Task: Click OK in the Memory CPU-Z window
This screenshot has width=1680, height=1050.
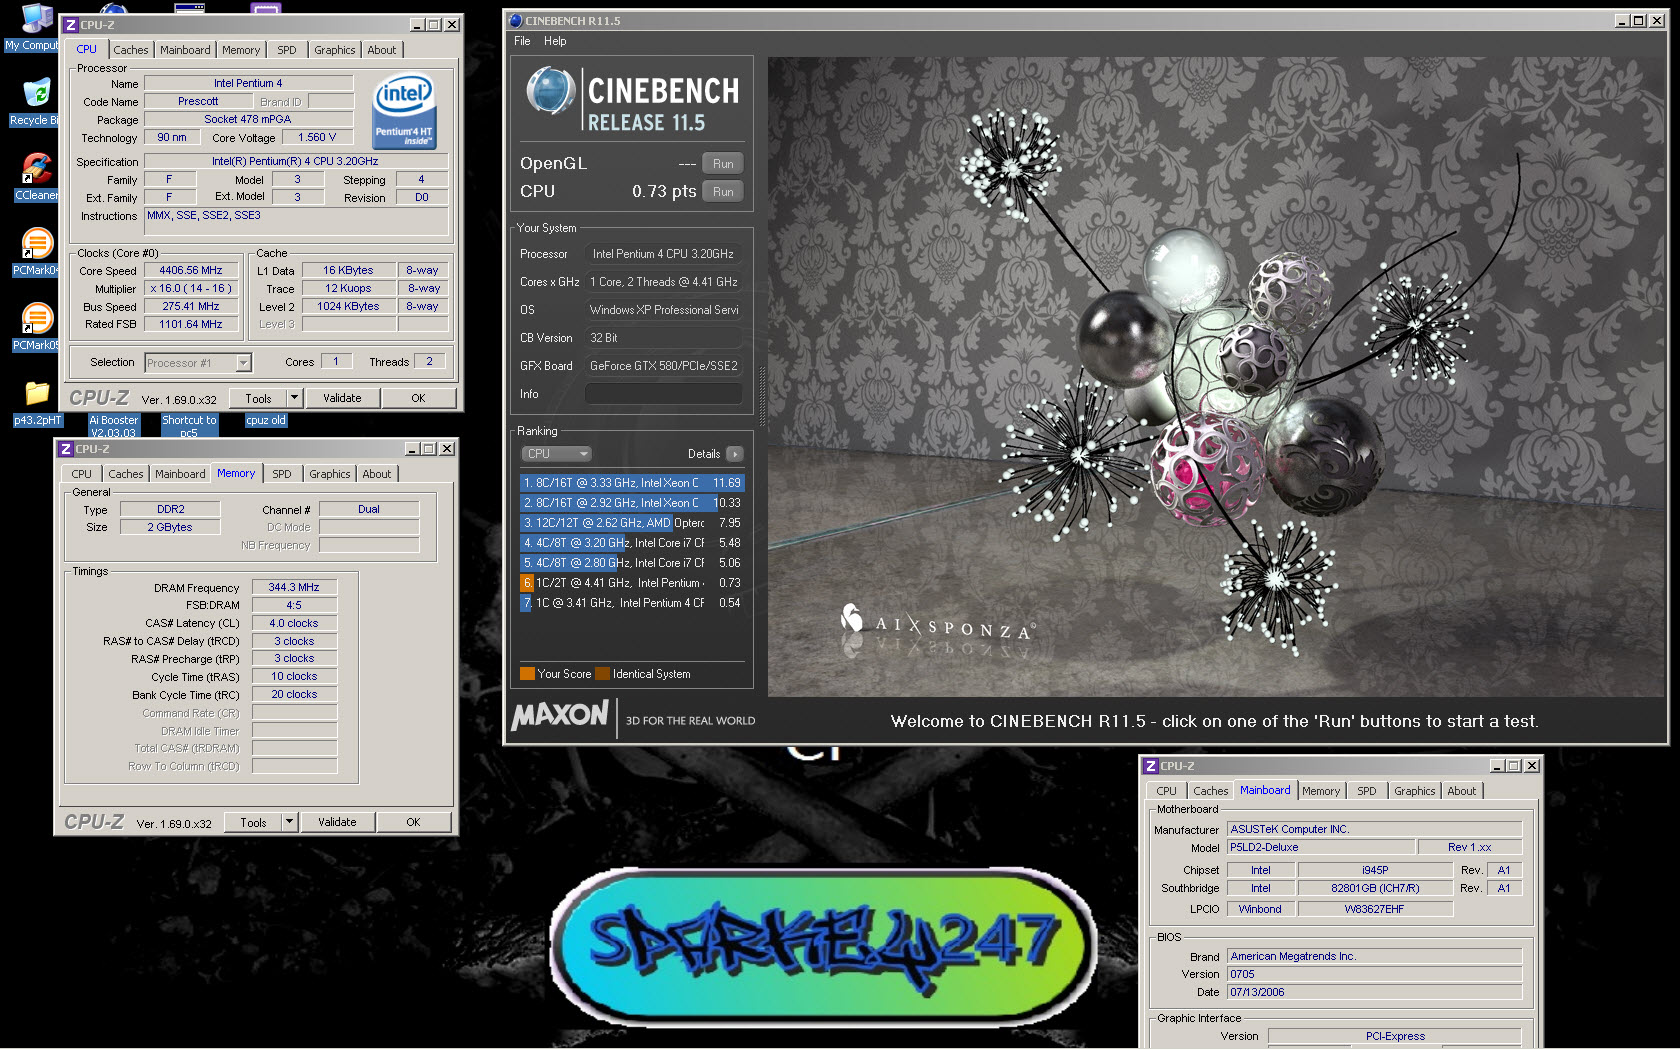Action: coord(413,822)
